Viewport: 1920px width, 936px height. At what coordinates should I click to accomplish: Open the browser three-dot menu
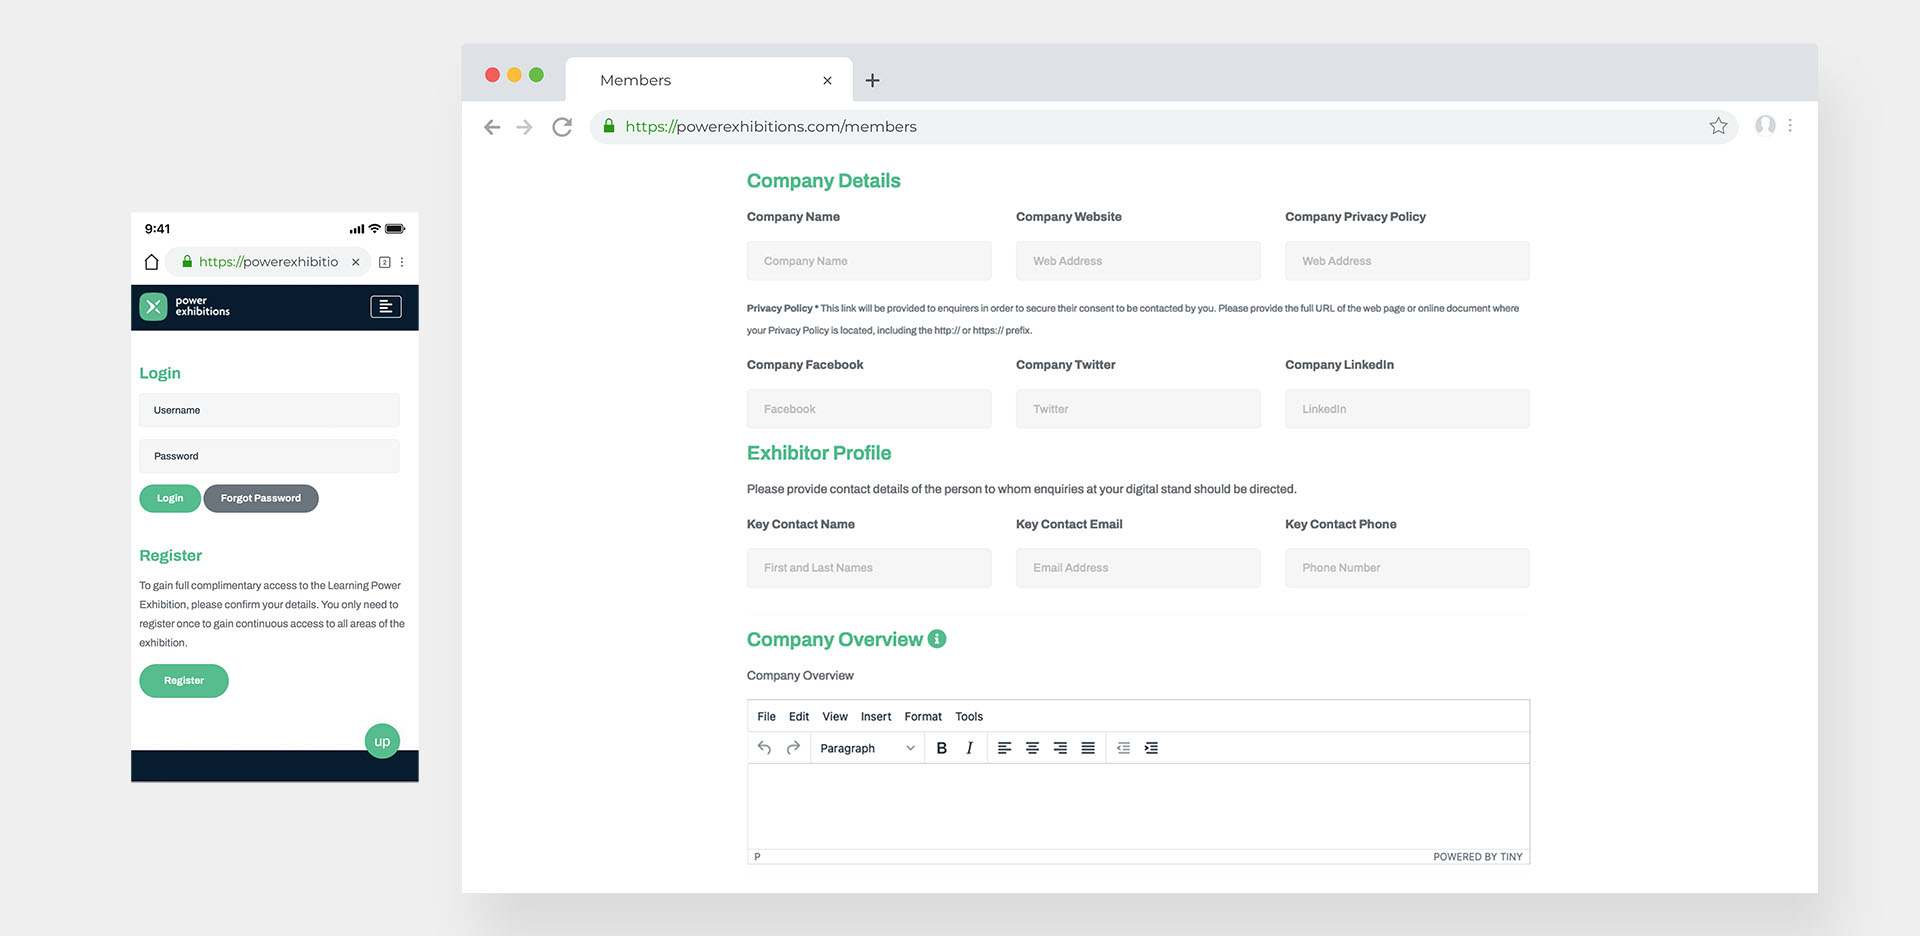pos(1790,126)
